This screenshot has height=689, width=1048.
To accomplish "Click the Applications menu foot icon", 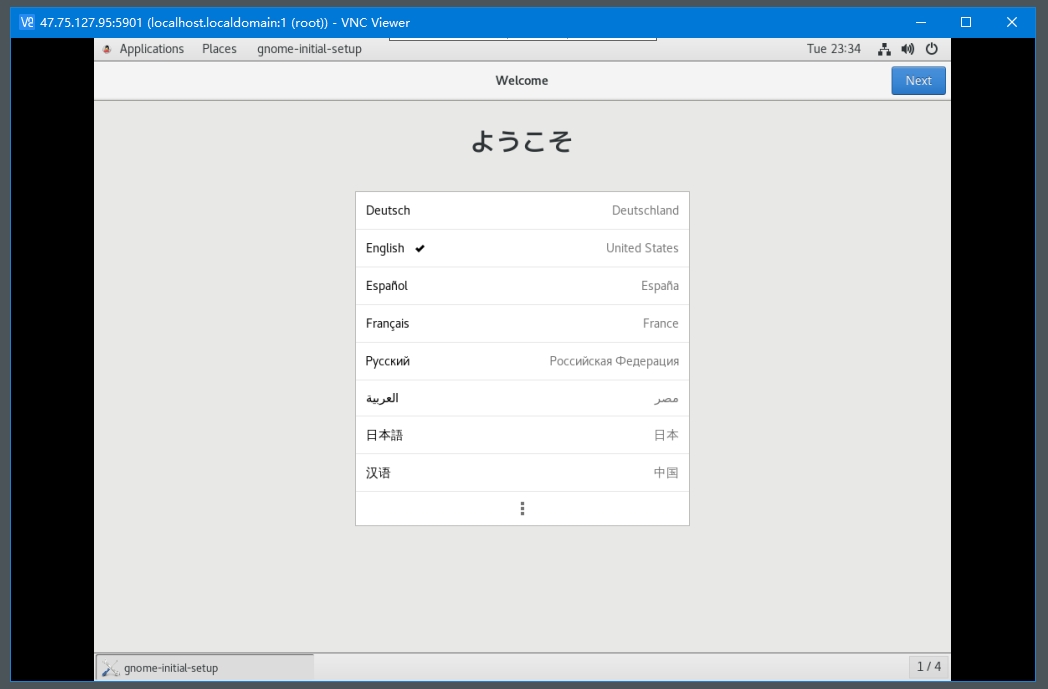I will tap(107, 49).
